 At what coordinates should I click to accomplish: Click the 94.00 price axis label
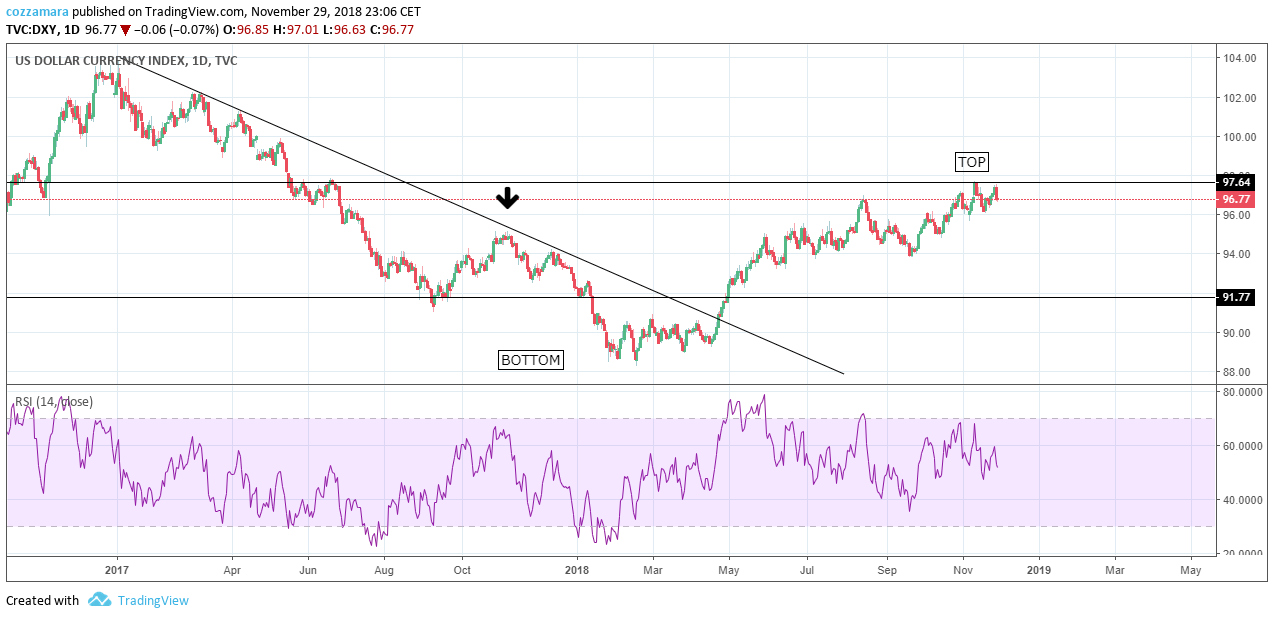pos(1239,254)
